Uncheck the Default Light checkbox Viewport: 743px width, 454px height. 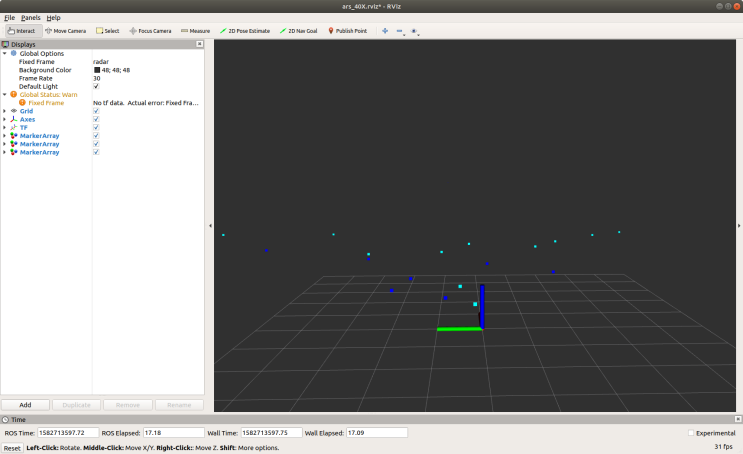96,86
